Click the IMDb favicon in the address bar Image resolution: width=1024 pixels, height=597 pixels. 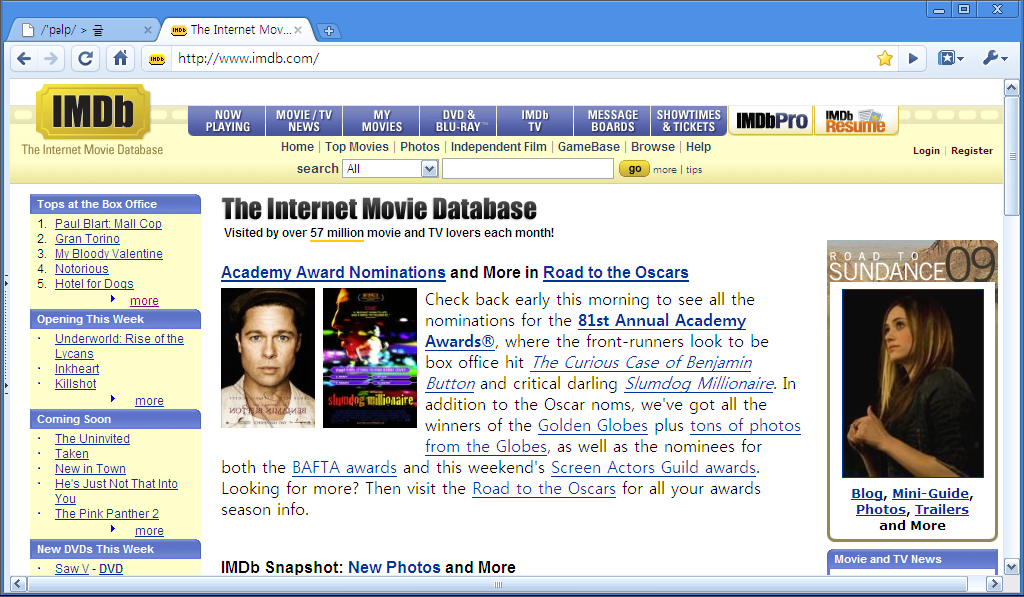click(157, 59)
